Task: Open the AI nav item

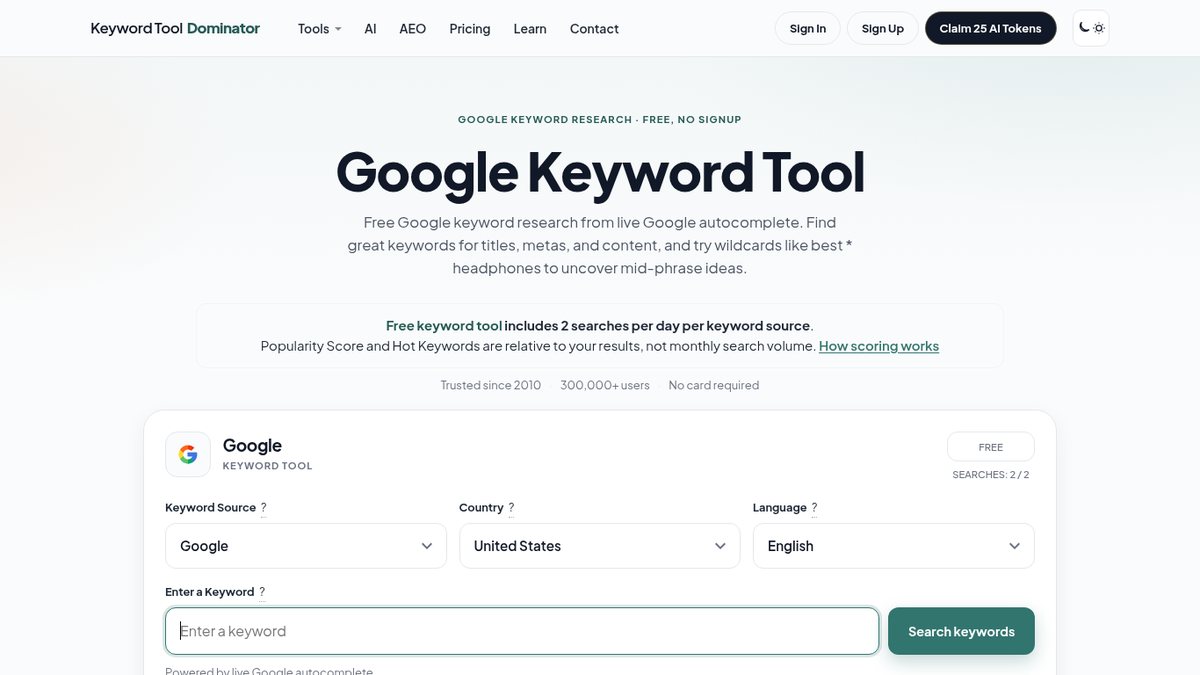Action: 370,28
